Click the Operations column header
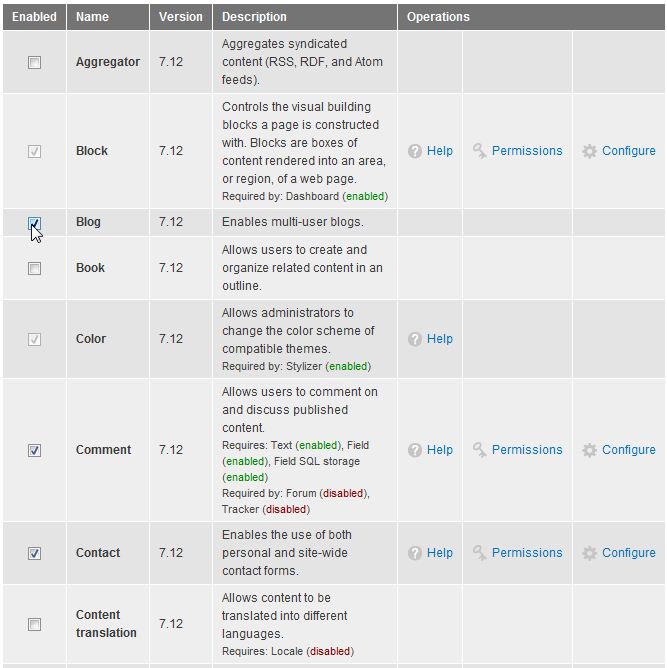667x668 pixels. (x=438, y=17)
